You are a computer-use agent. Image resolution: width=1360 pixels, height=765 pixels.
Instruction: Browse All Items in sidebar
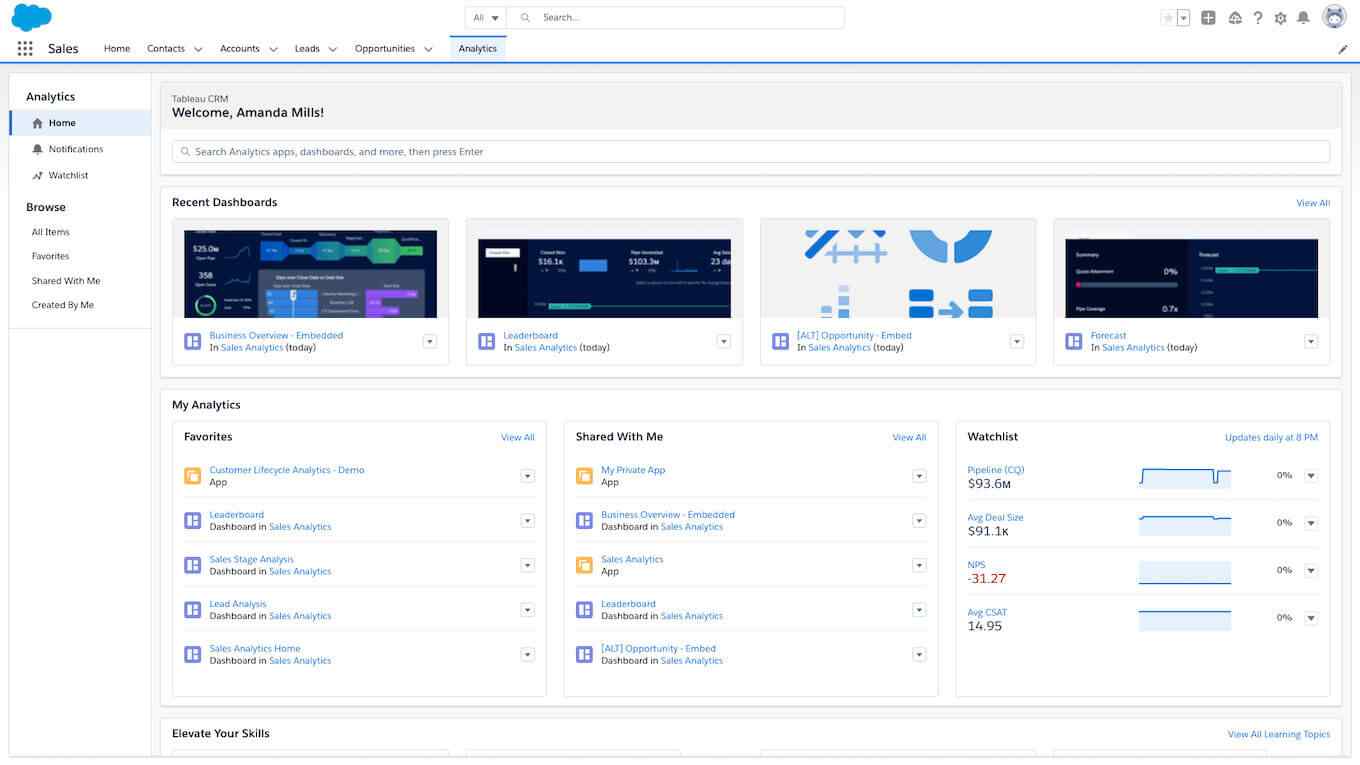pos(51,232)
